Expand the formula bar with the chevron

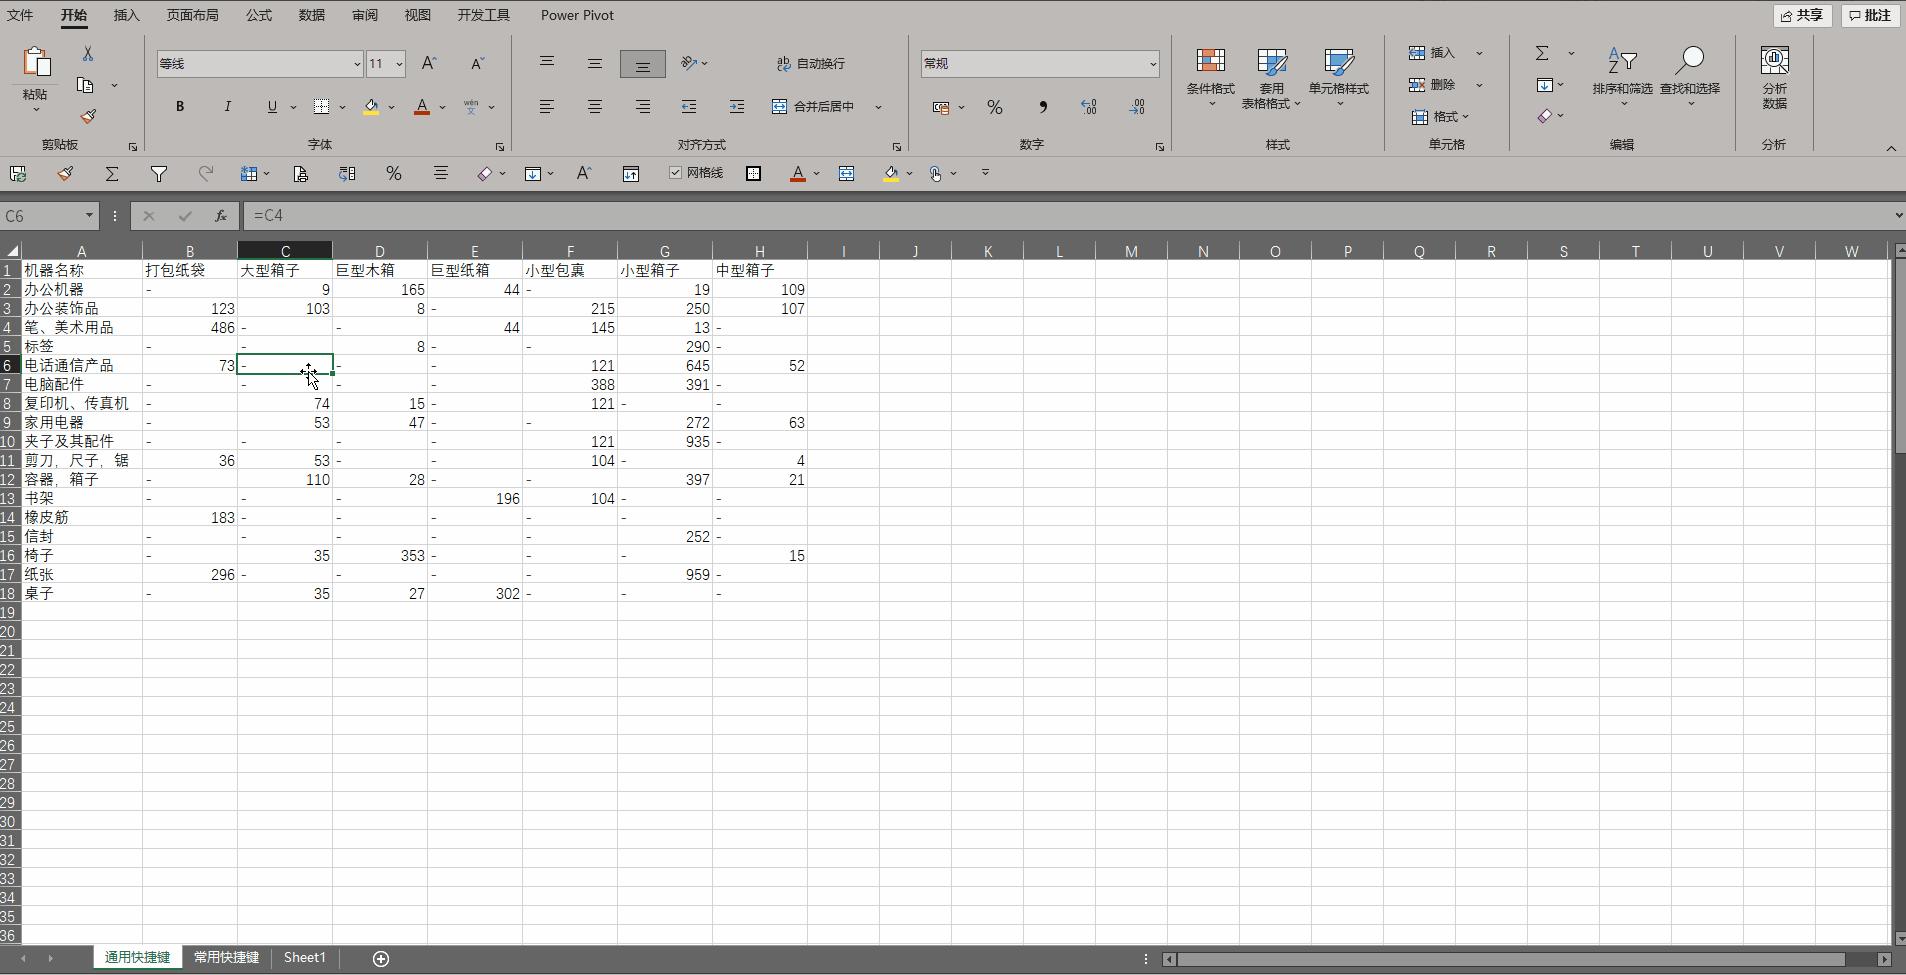click(1898, 216)
